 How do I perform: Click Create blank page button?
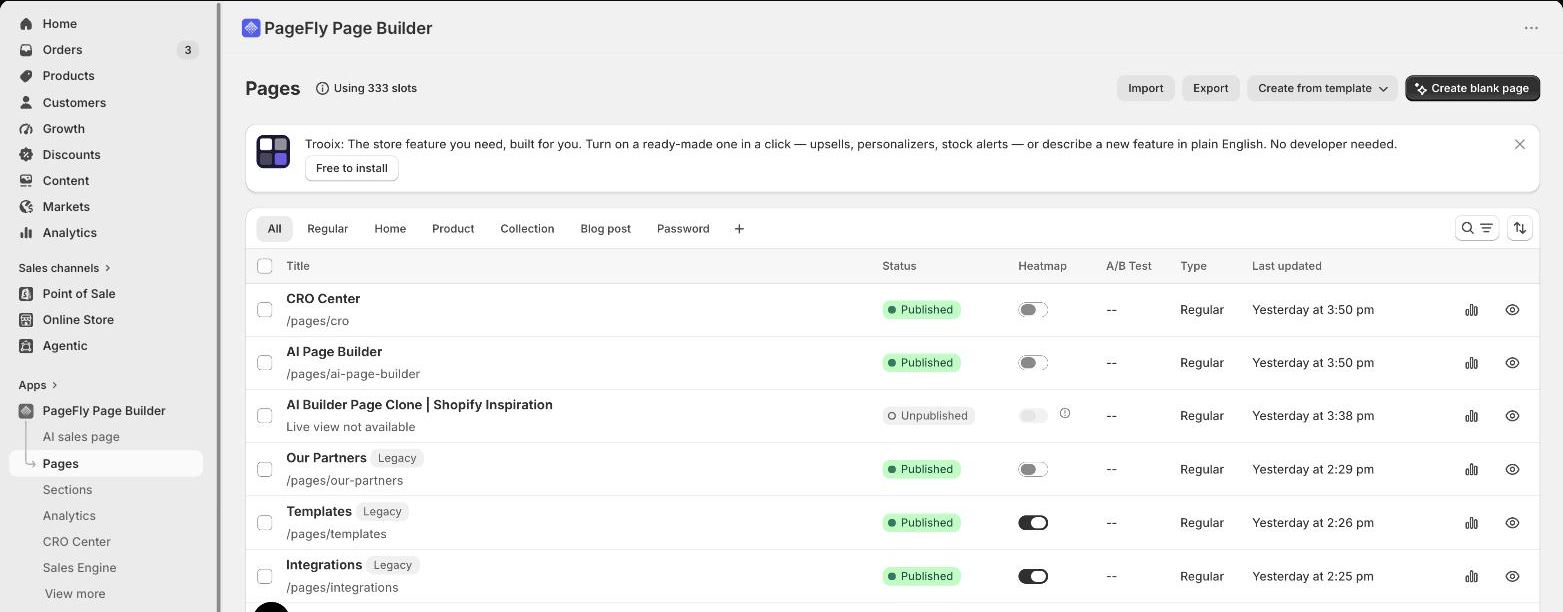1472,88
